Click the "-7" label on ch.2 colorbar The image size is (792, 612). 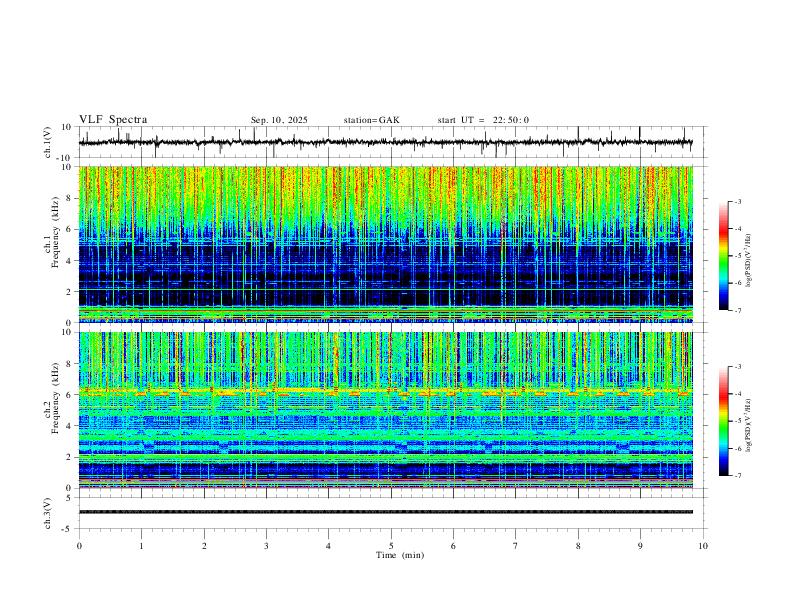737,476
